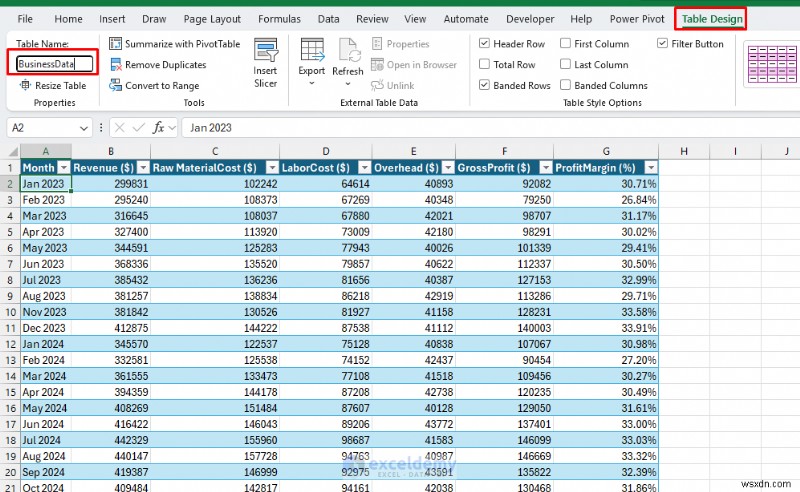The image size is (800, 492).
Task: Enable the First Column checkbox
Action: pyautogui.click(x=565, y=43)
